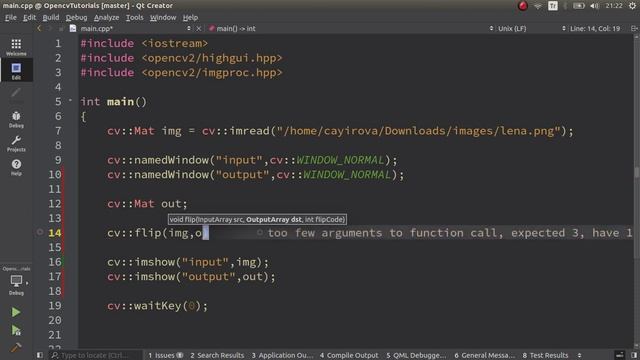Show the Compile Output pane
The height and width of the screenshot is (360, 640).
[349, 356]
